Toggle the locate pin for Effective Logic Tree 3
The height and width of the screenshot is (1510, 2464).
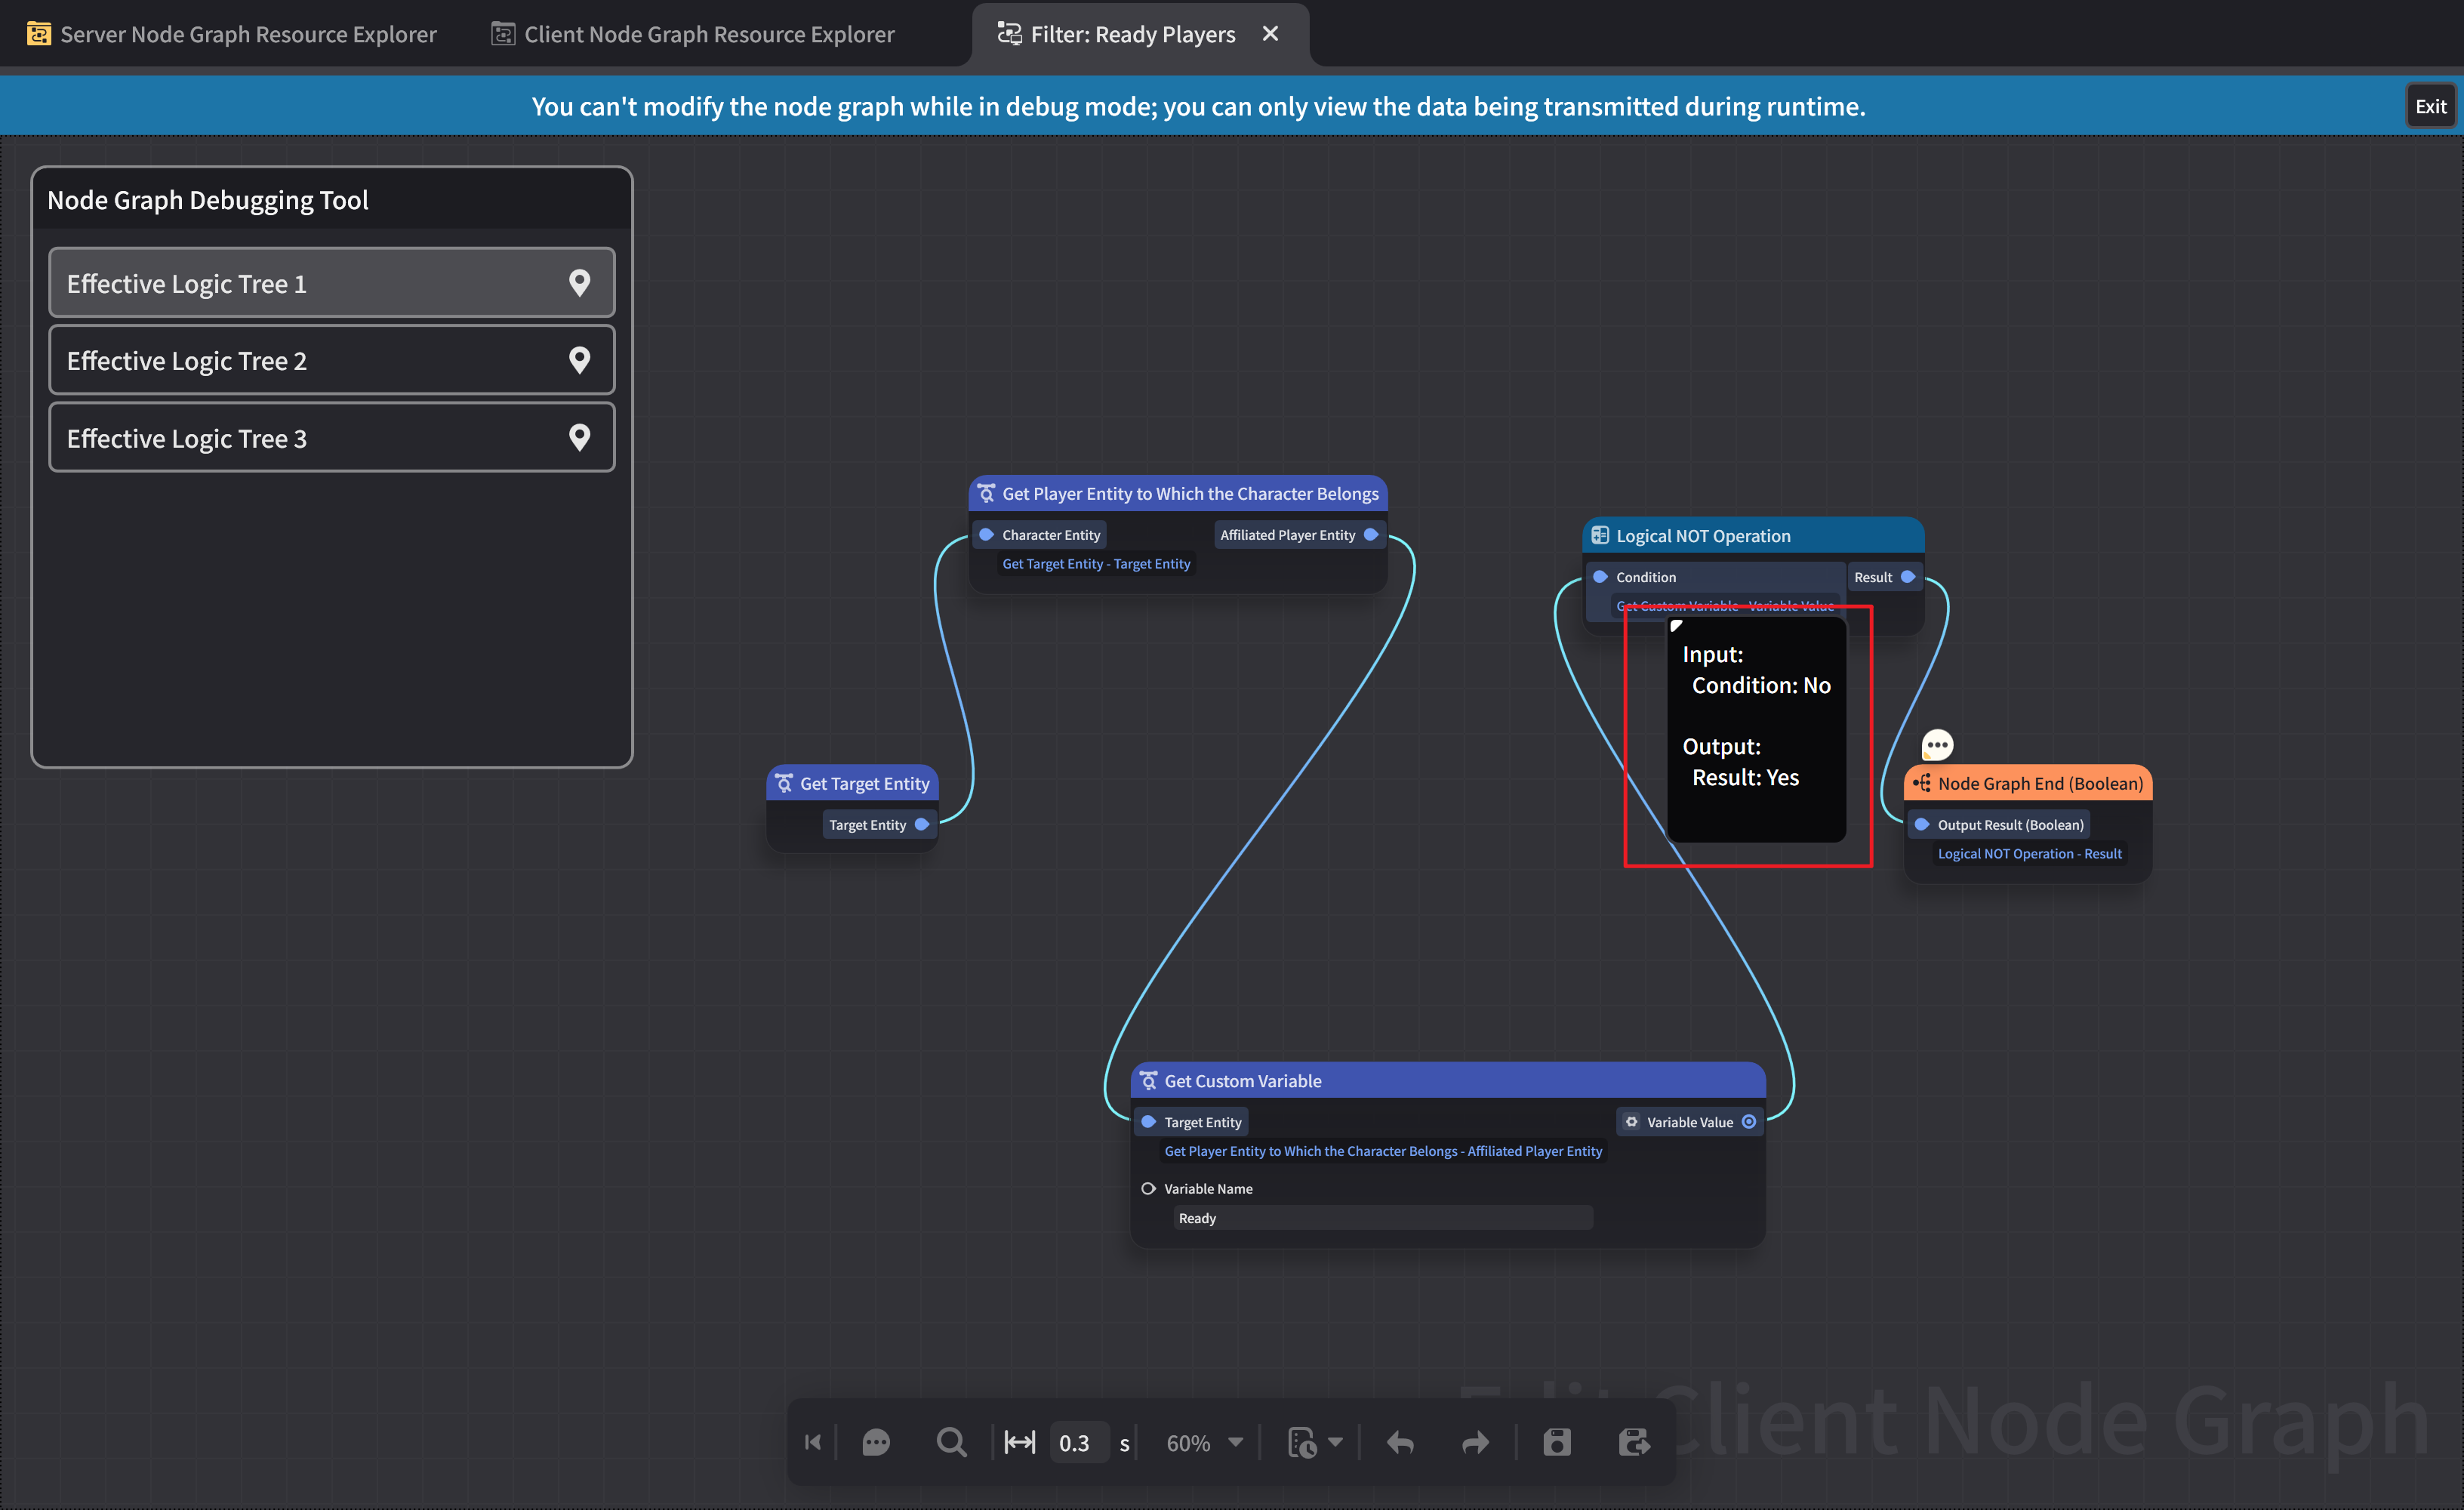pyautogui.click(x=580, y=437)
